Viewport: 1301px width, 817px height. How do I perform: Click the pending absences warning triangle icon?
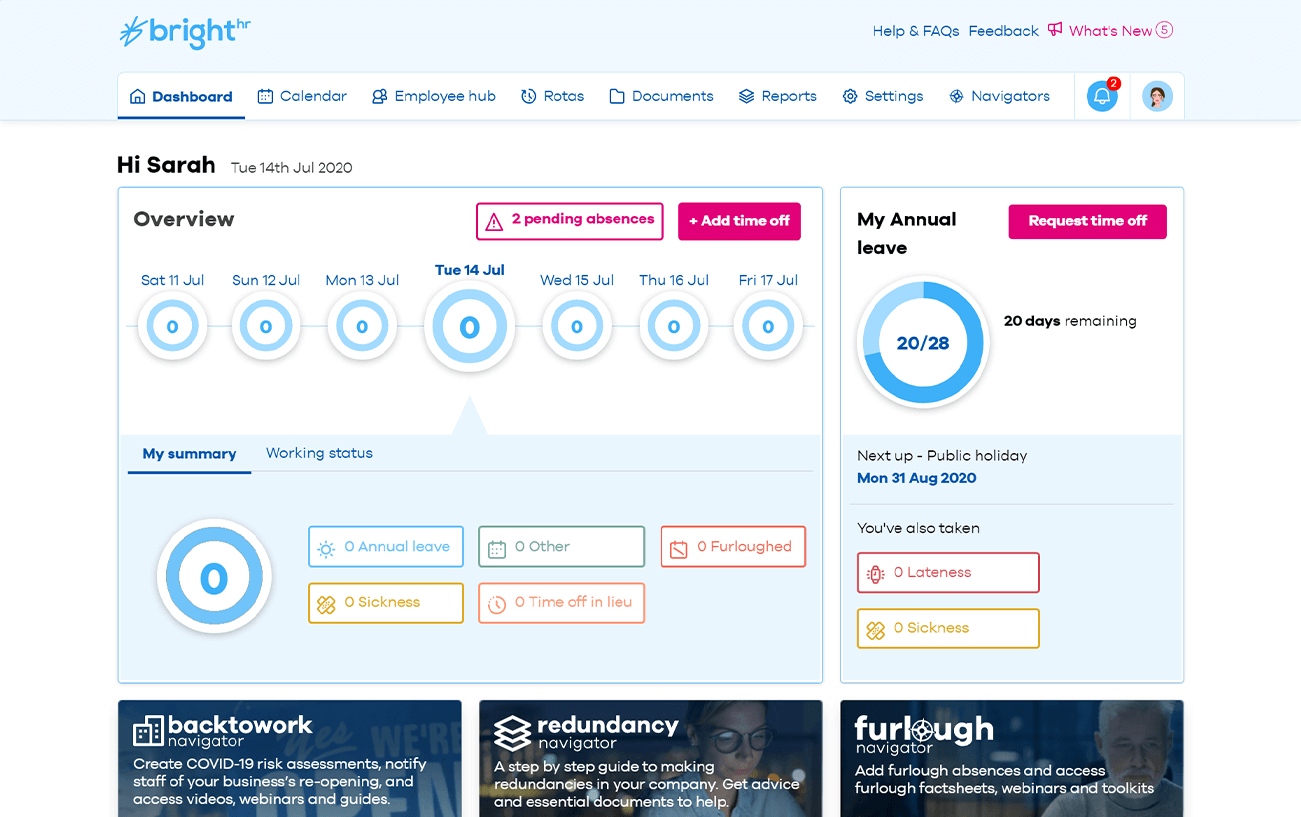point(494,222)
